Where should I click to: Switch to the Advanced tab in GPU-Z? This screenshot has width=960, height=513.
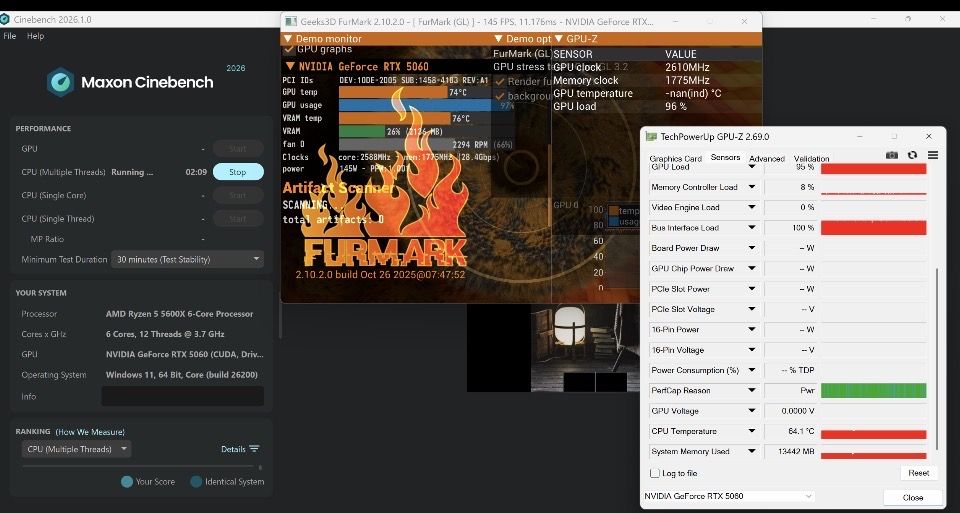click(x=766, y=158)
